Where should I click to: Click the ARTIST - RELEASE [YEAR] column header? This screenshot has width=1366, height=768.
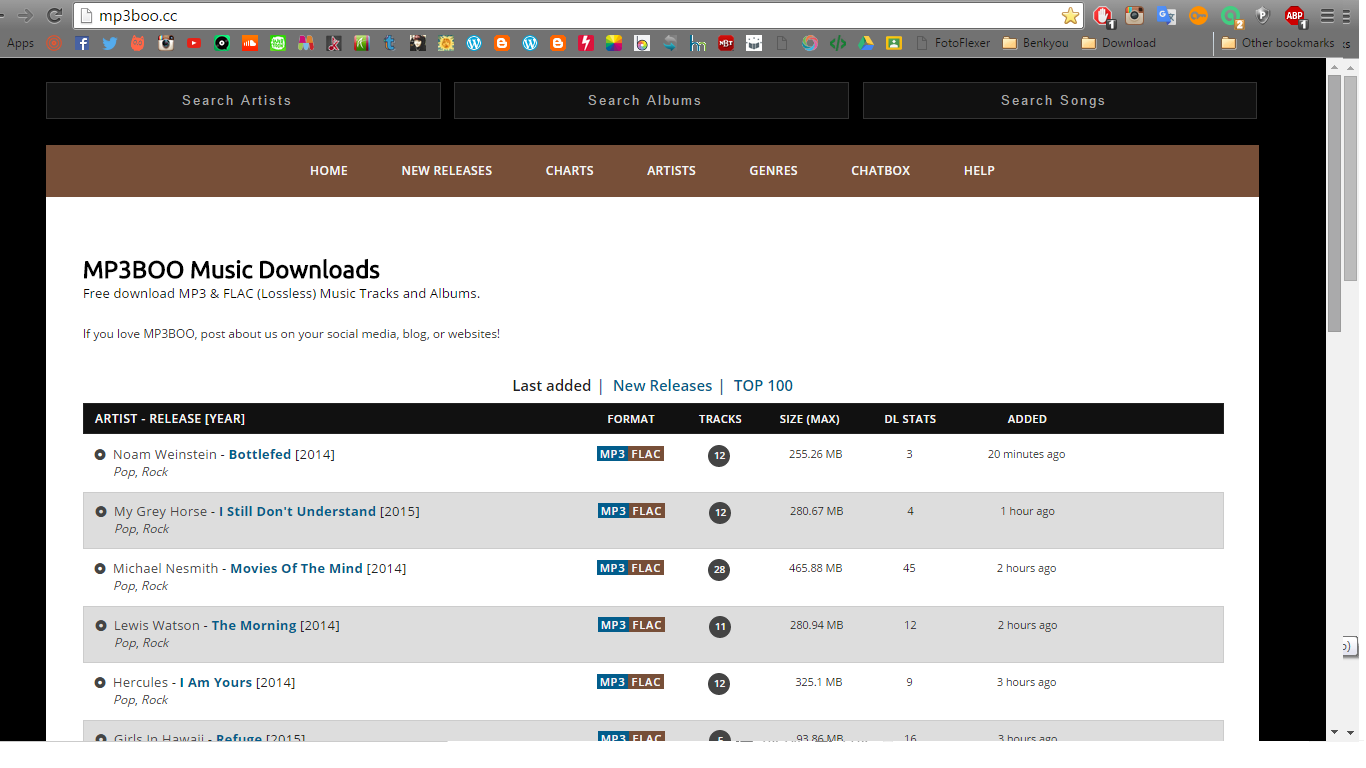pyautogui.click(x=170, y=419)
